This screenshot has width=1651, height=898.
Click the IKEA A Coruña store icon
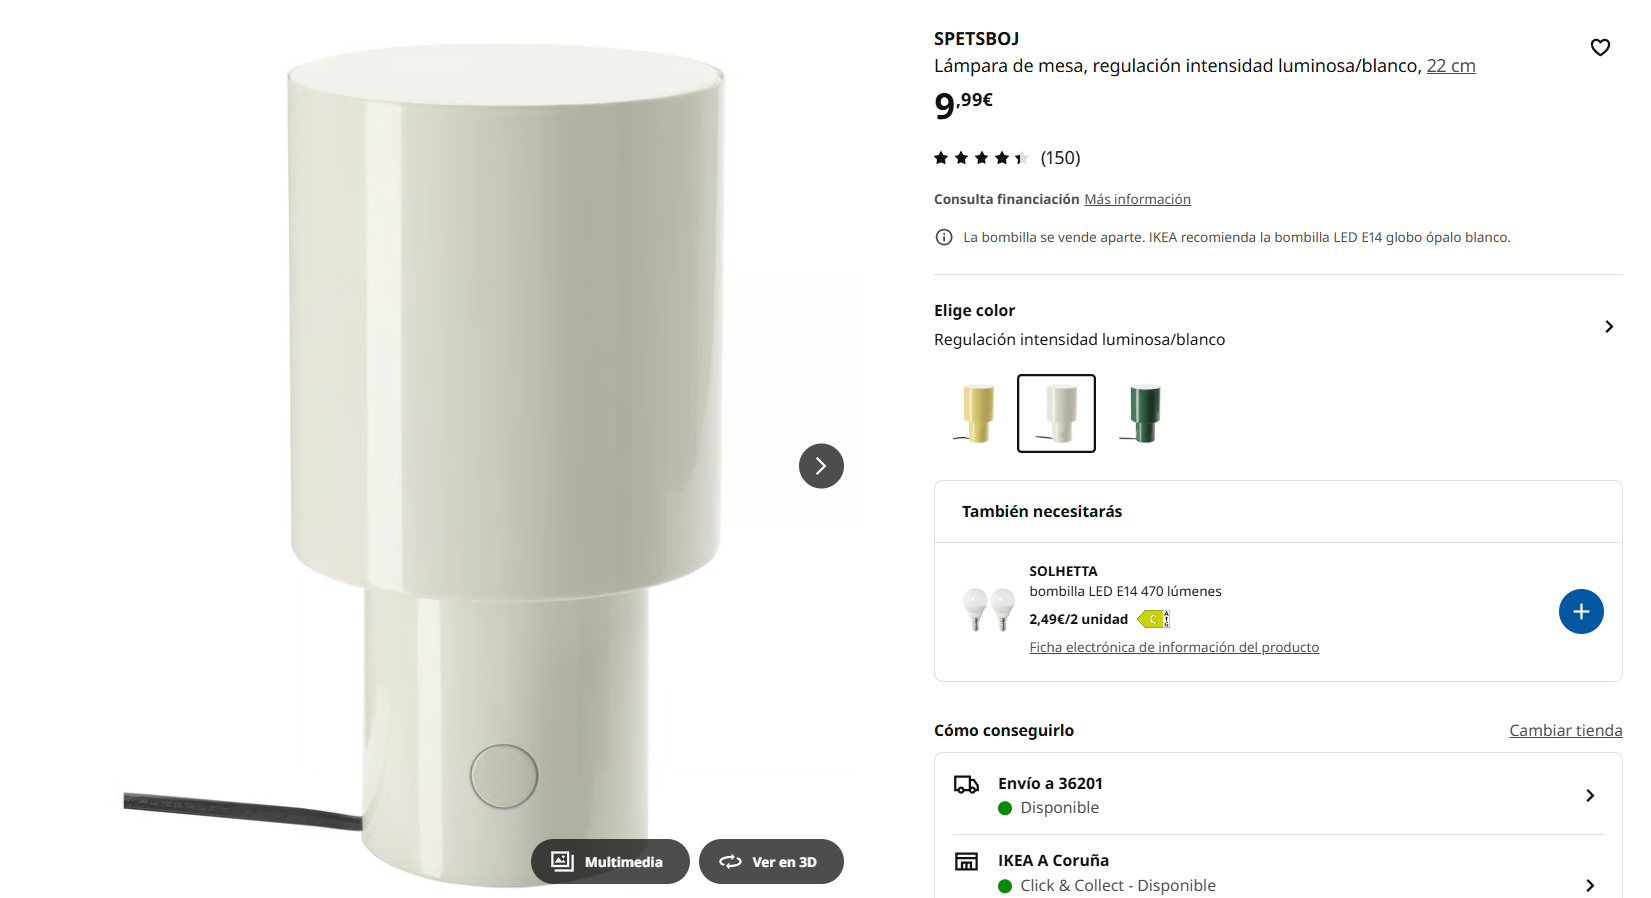[966, 862]
